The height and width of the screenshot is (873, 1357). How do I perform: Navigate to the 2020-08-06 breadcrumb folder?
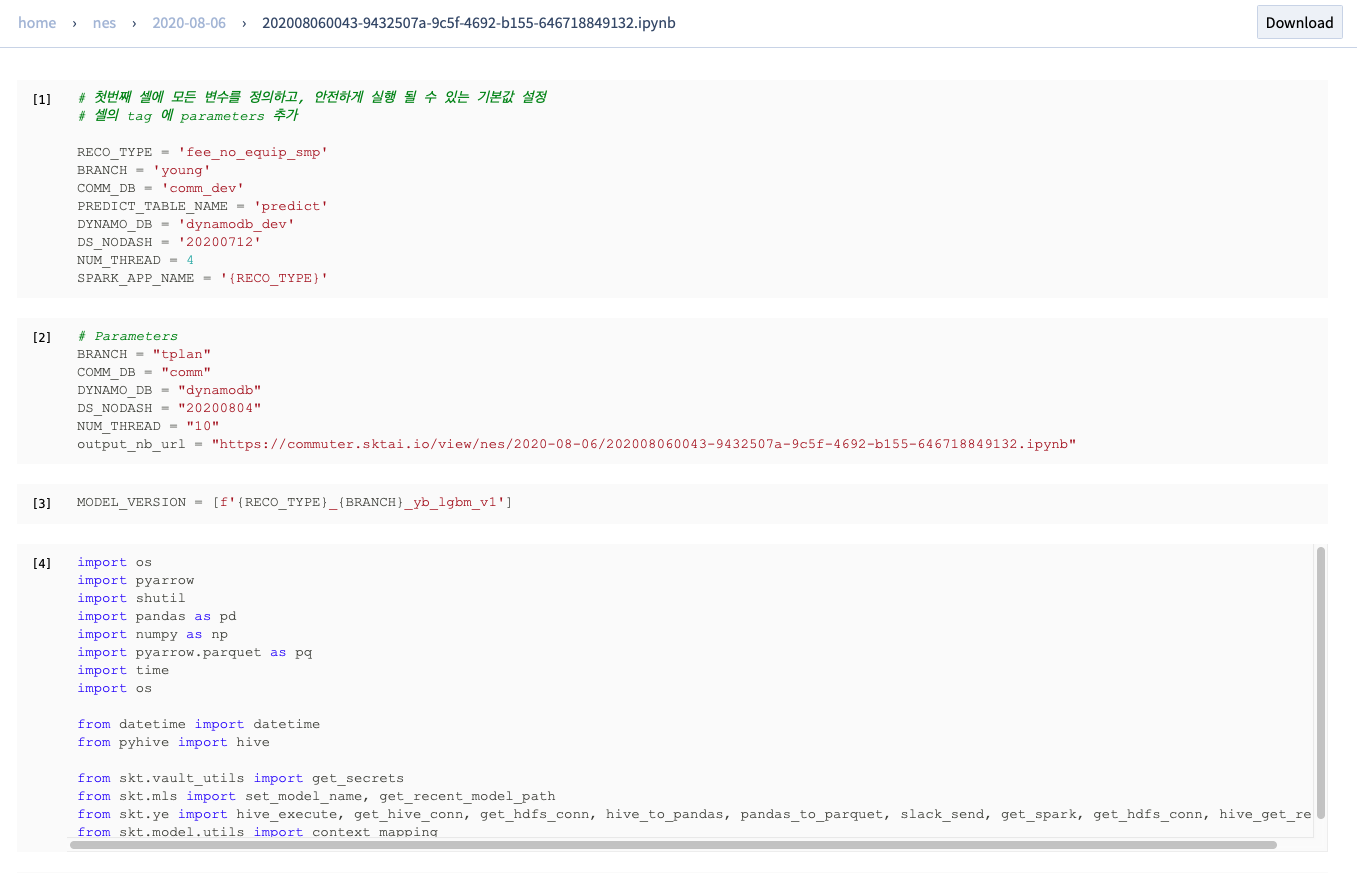[x=189, y=22]
